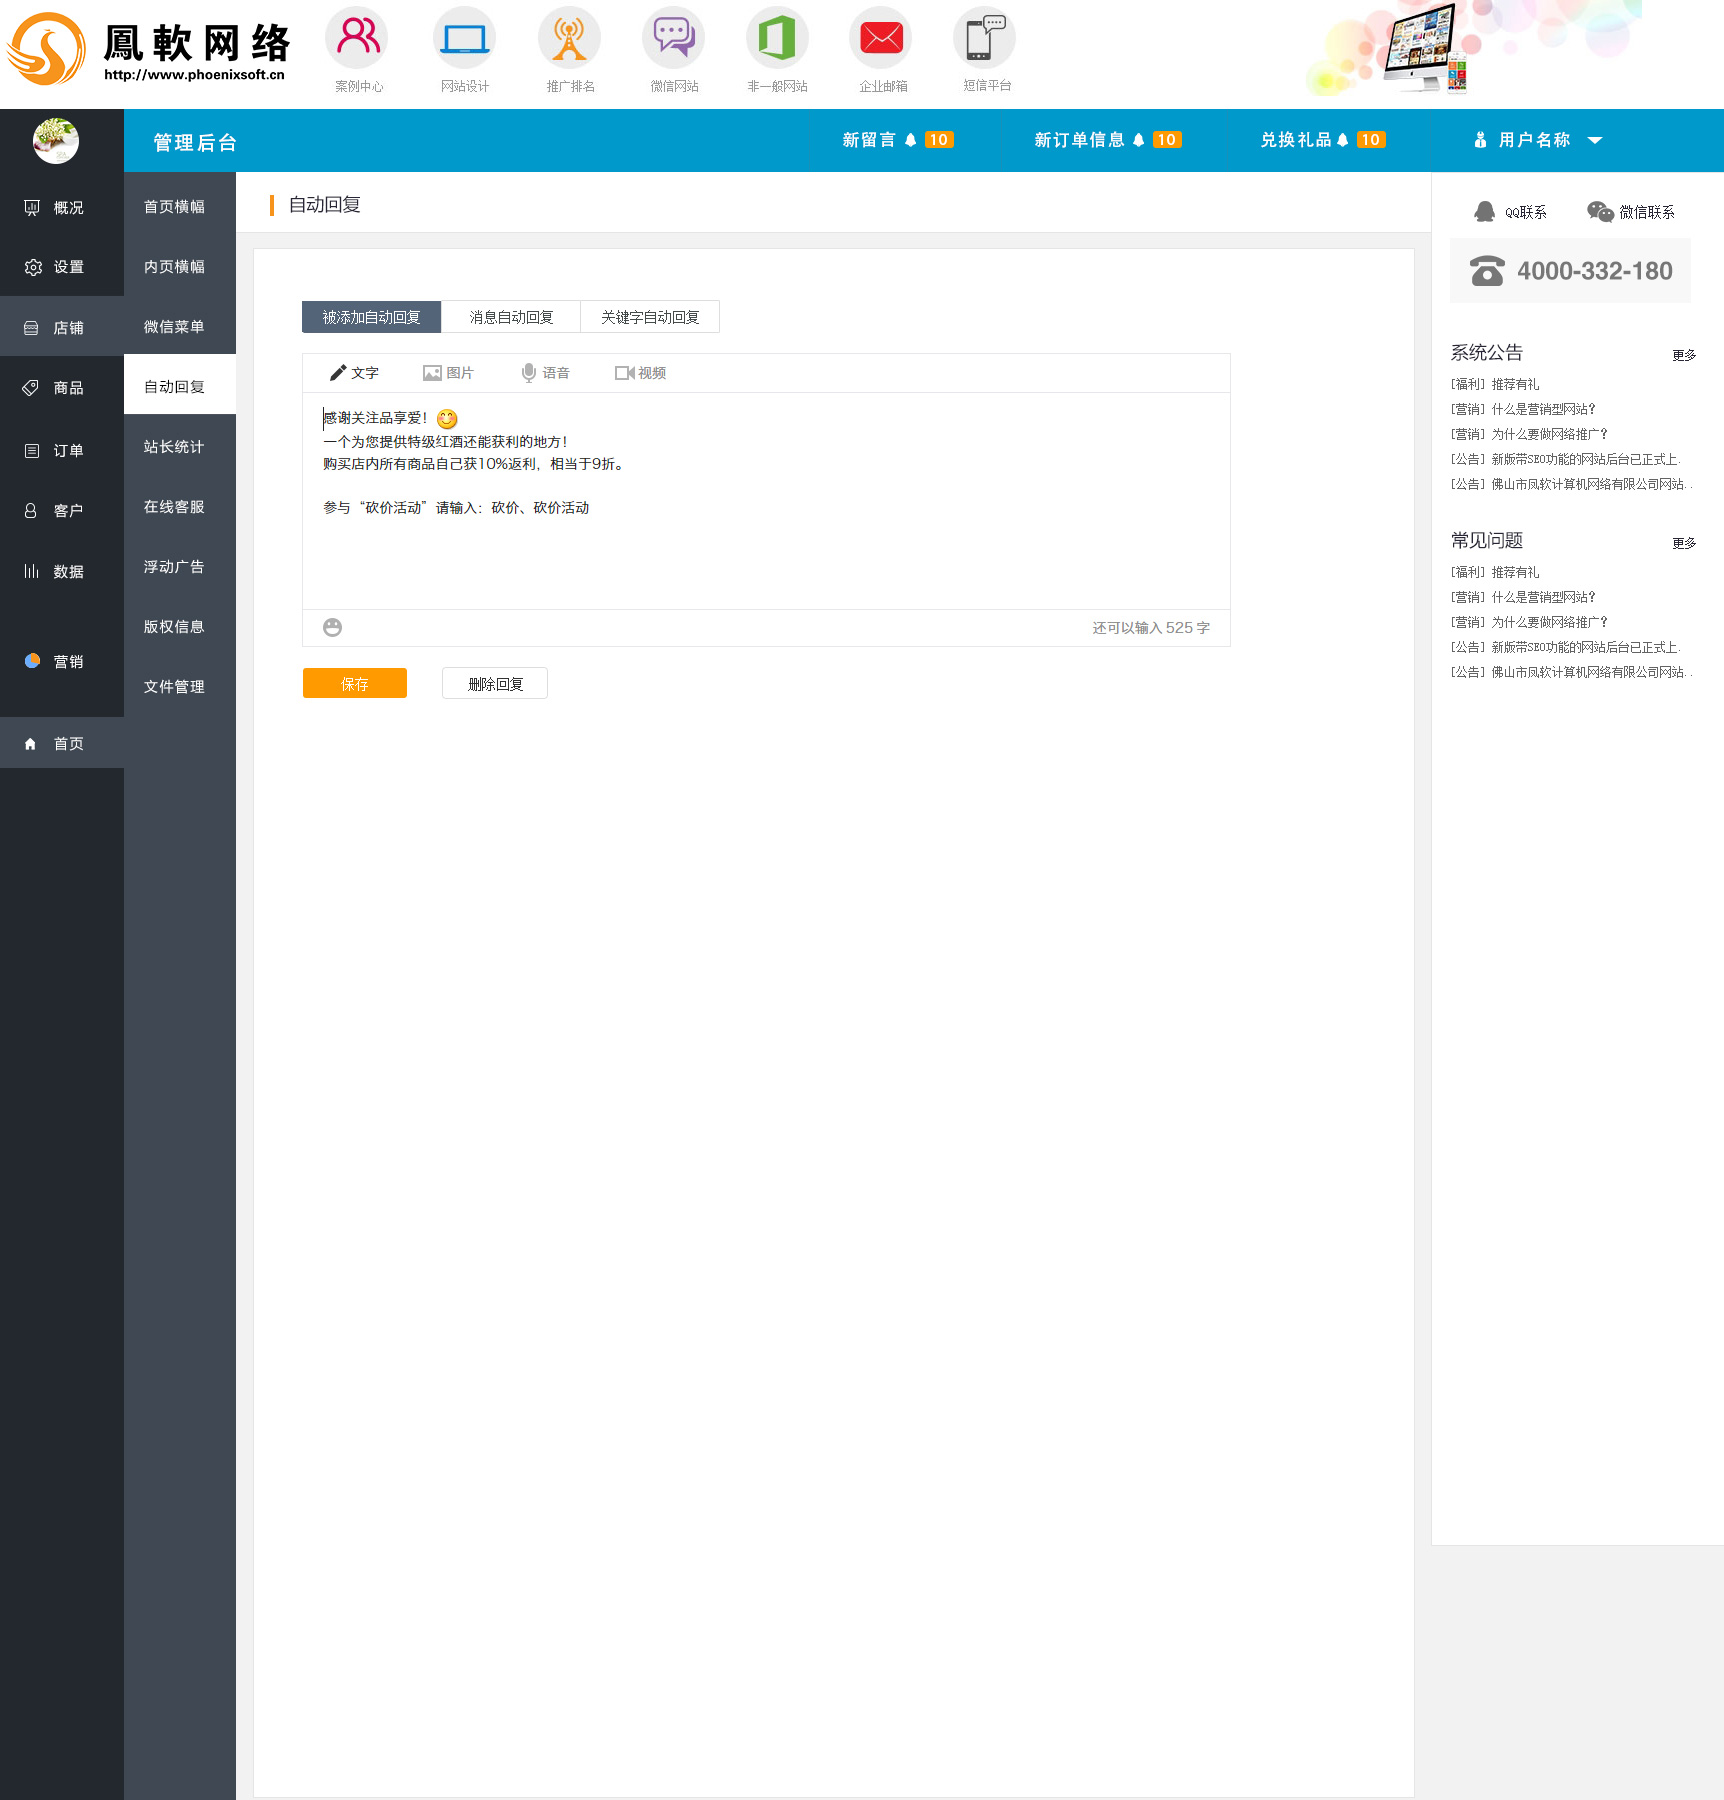Open 微信菜单 in the submenu
The height and width of the screenshot is (1800, 1724).
(174, 327)
